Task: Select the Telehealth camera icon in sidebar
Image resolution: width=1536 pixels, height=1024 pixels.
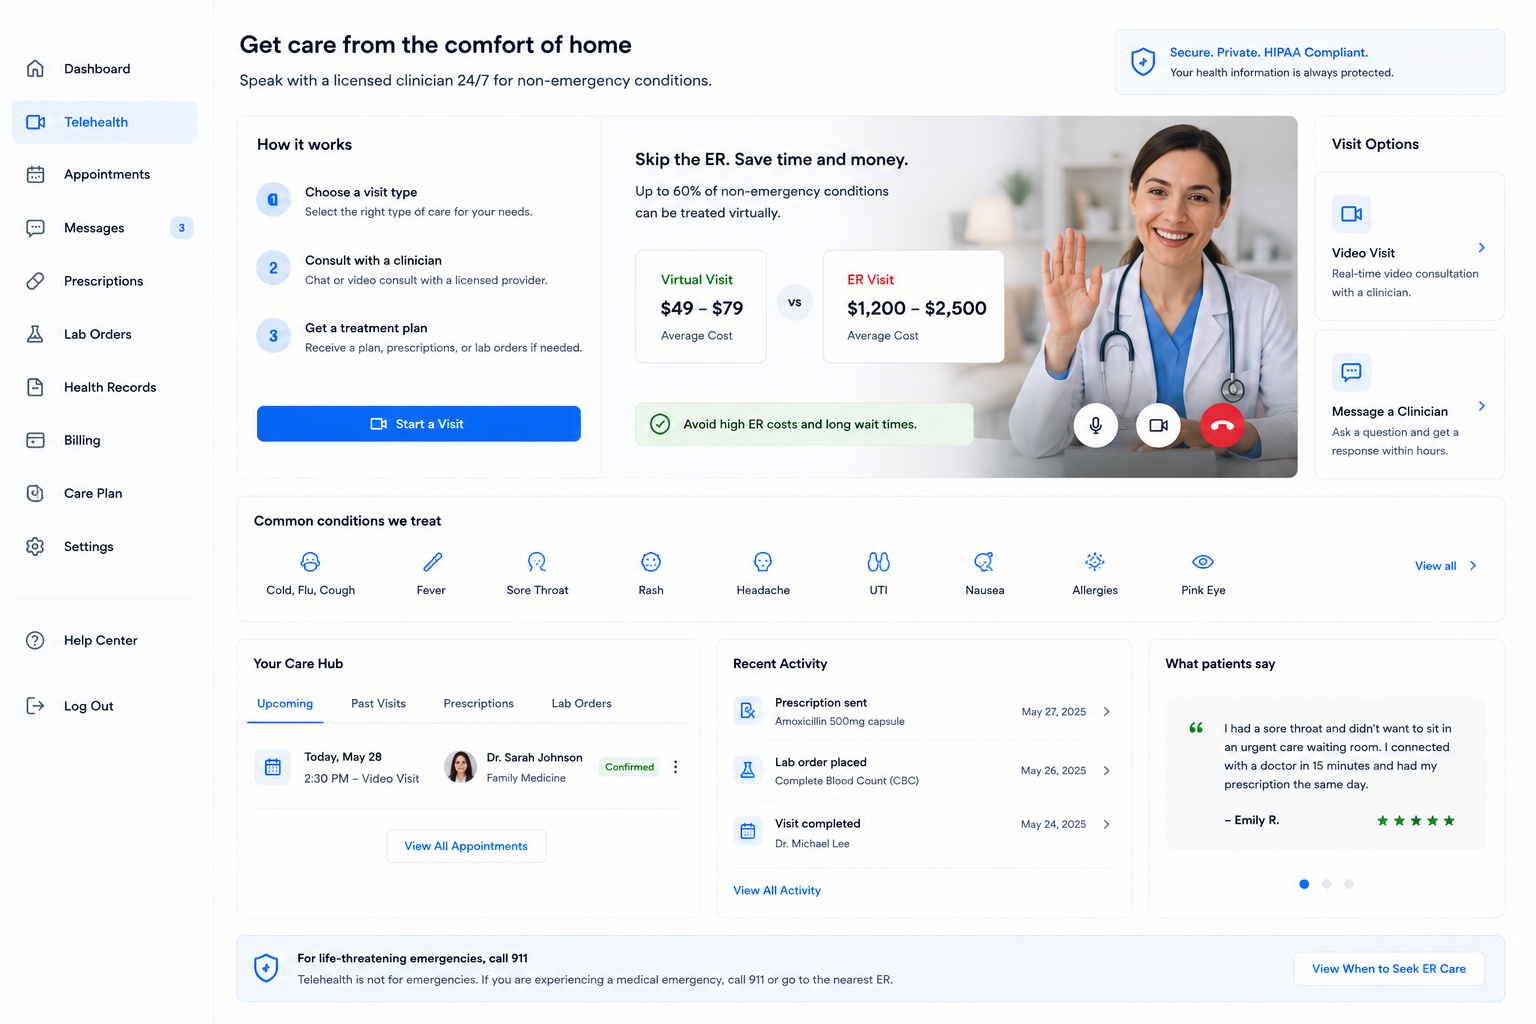Action: click(35, 122)
